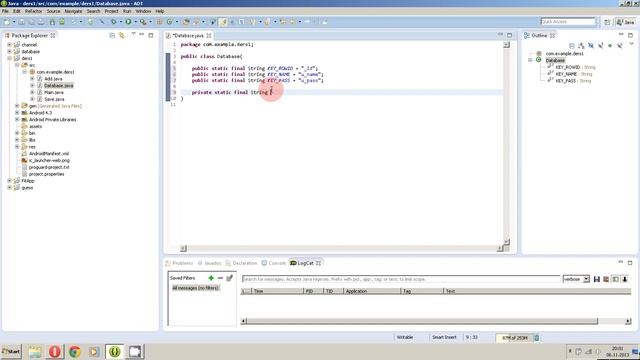Image resolution: width=640 pixels, height=360 pixels.
Task: Click the green Run toolbar icon
Action: point(128,22)
